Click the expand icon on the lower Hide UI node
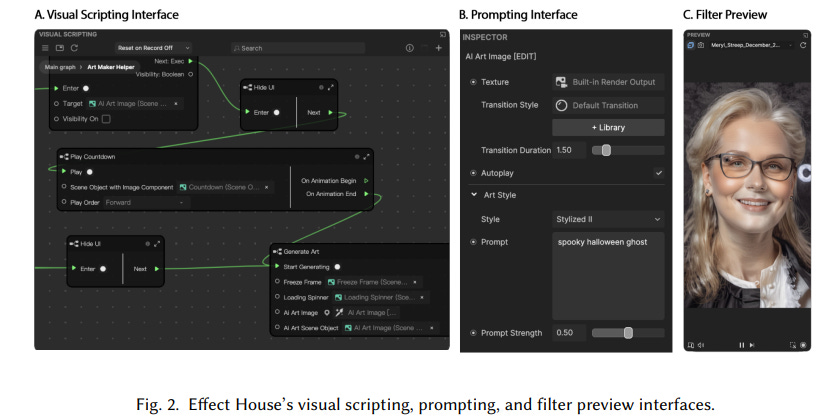The height and width of the screenshot is (420, 835). pyautogui.click(x=157, y=244)
